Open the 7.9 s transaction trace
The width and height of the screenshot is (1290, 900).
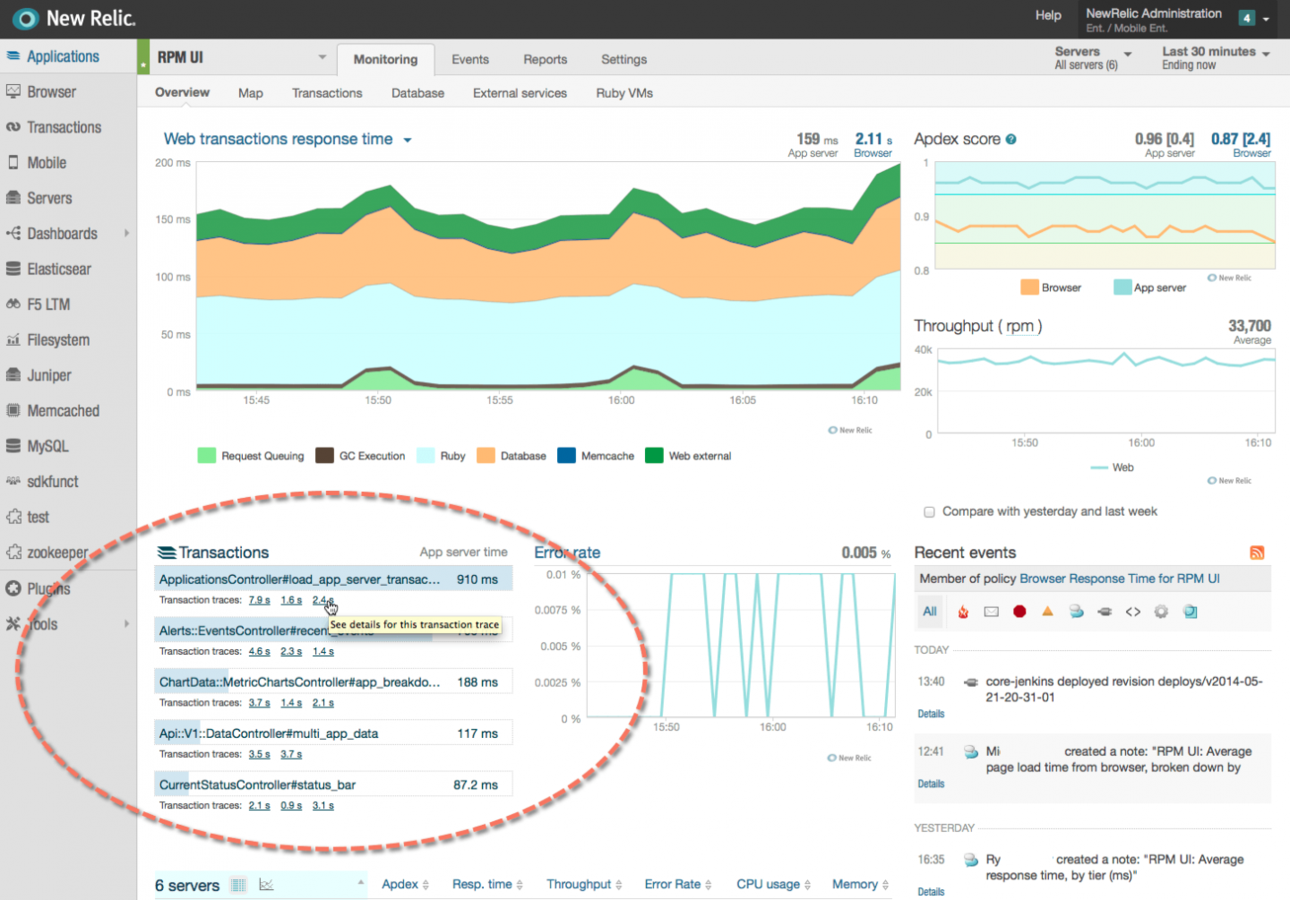click(259, 601)
